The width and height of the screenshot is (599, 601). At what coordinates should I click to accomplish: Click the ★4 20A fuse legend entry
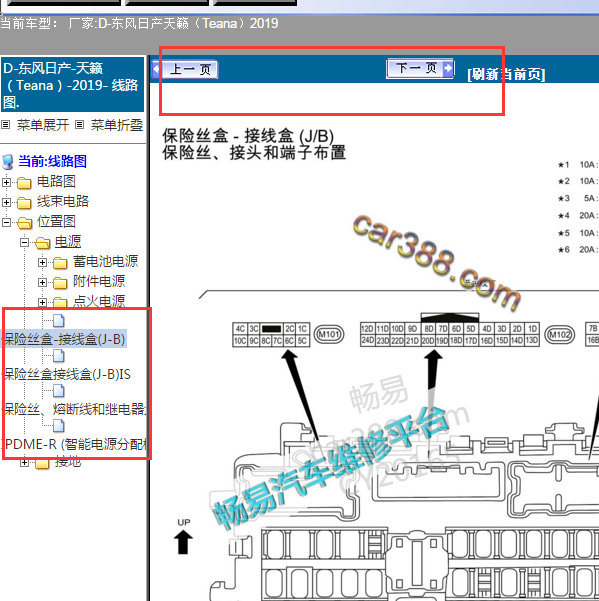coord(578,215)
